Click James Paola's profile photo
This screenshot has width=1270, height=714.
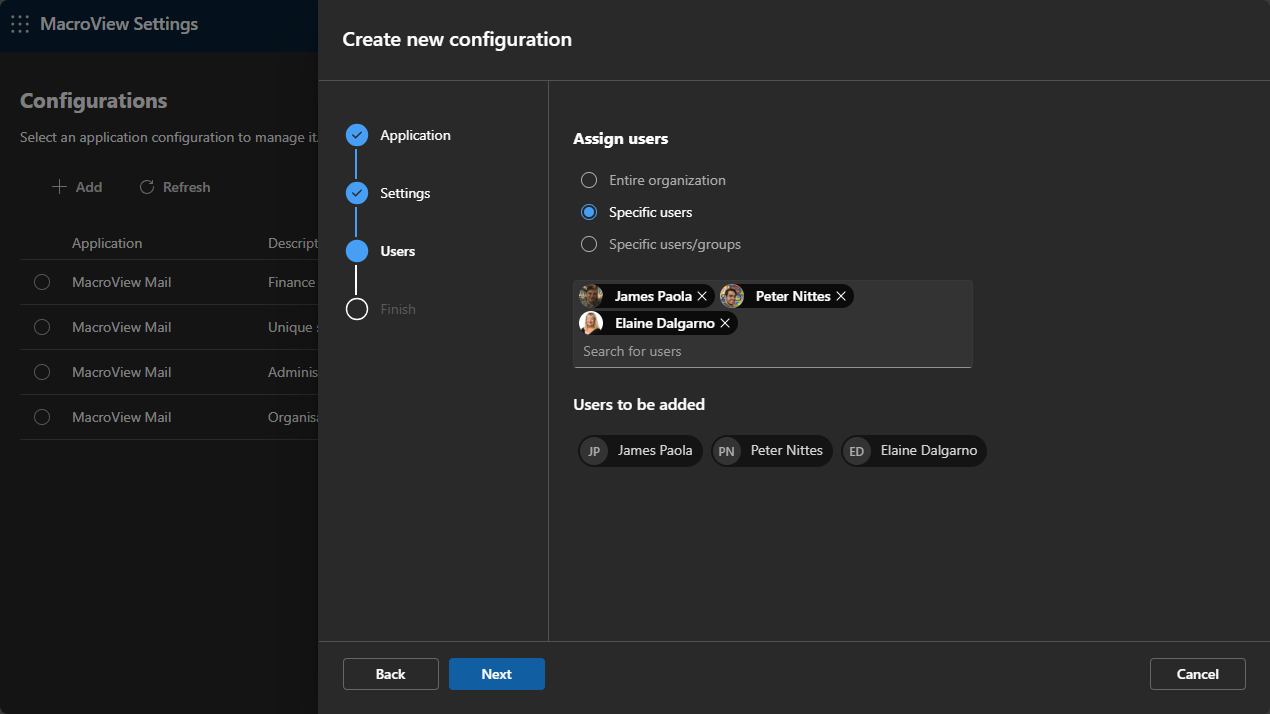click(591, 296)
